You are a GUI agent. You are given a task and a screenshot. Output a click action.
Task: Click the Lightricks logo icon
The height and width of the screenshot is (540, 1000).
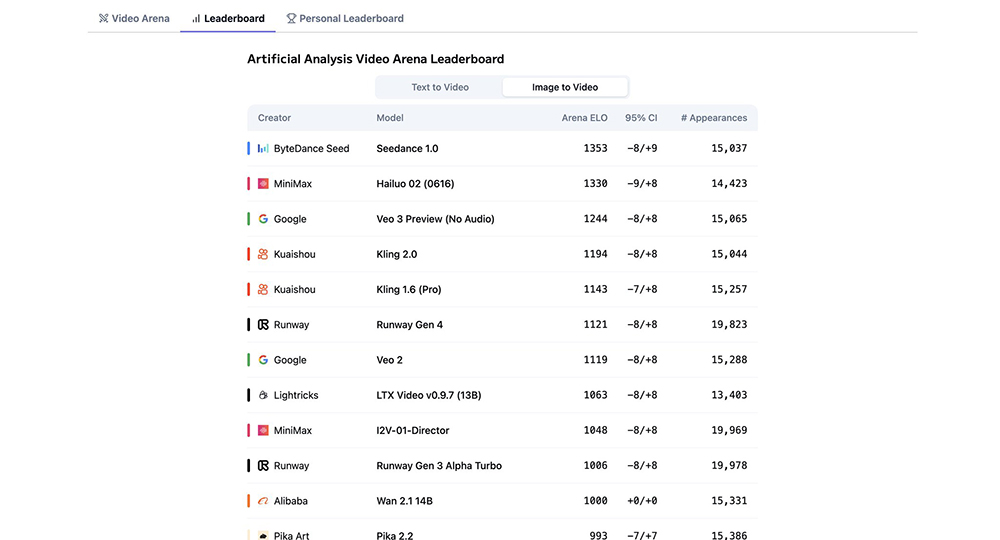[x=263, y=396]
